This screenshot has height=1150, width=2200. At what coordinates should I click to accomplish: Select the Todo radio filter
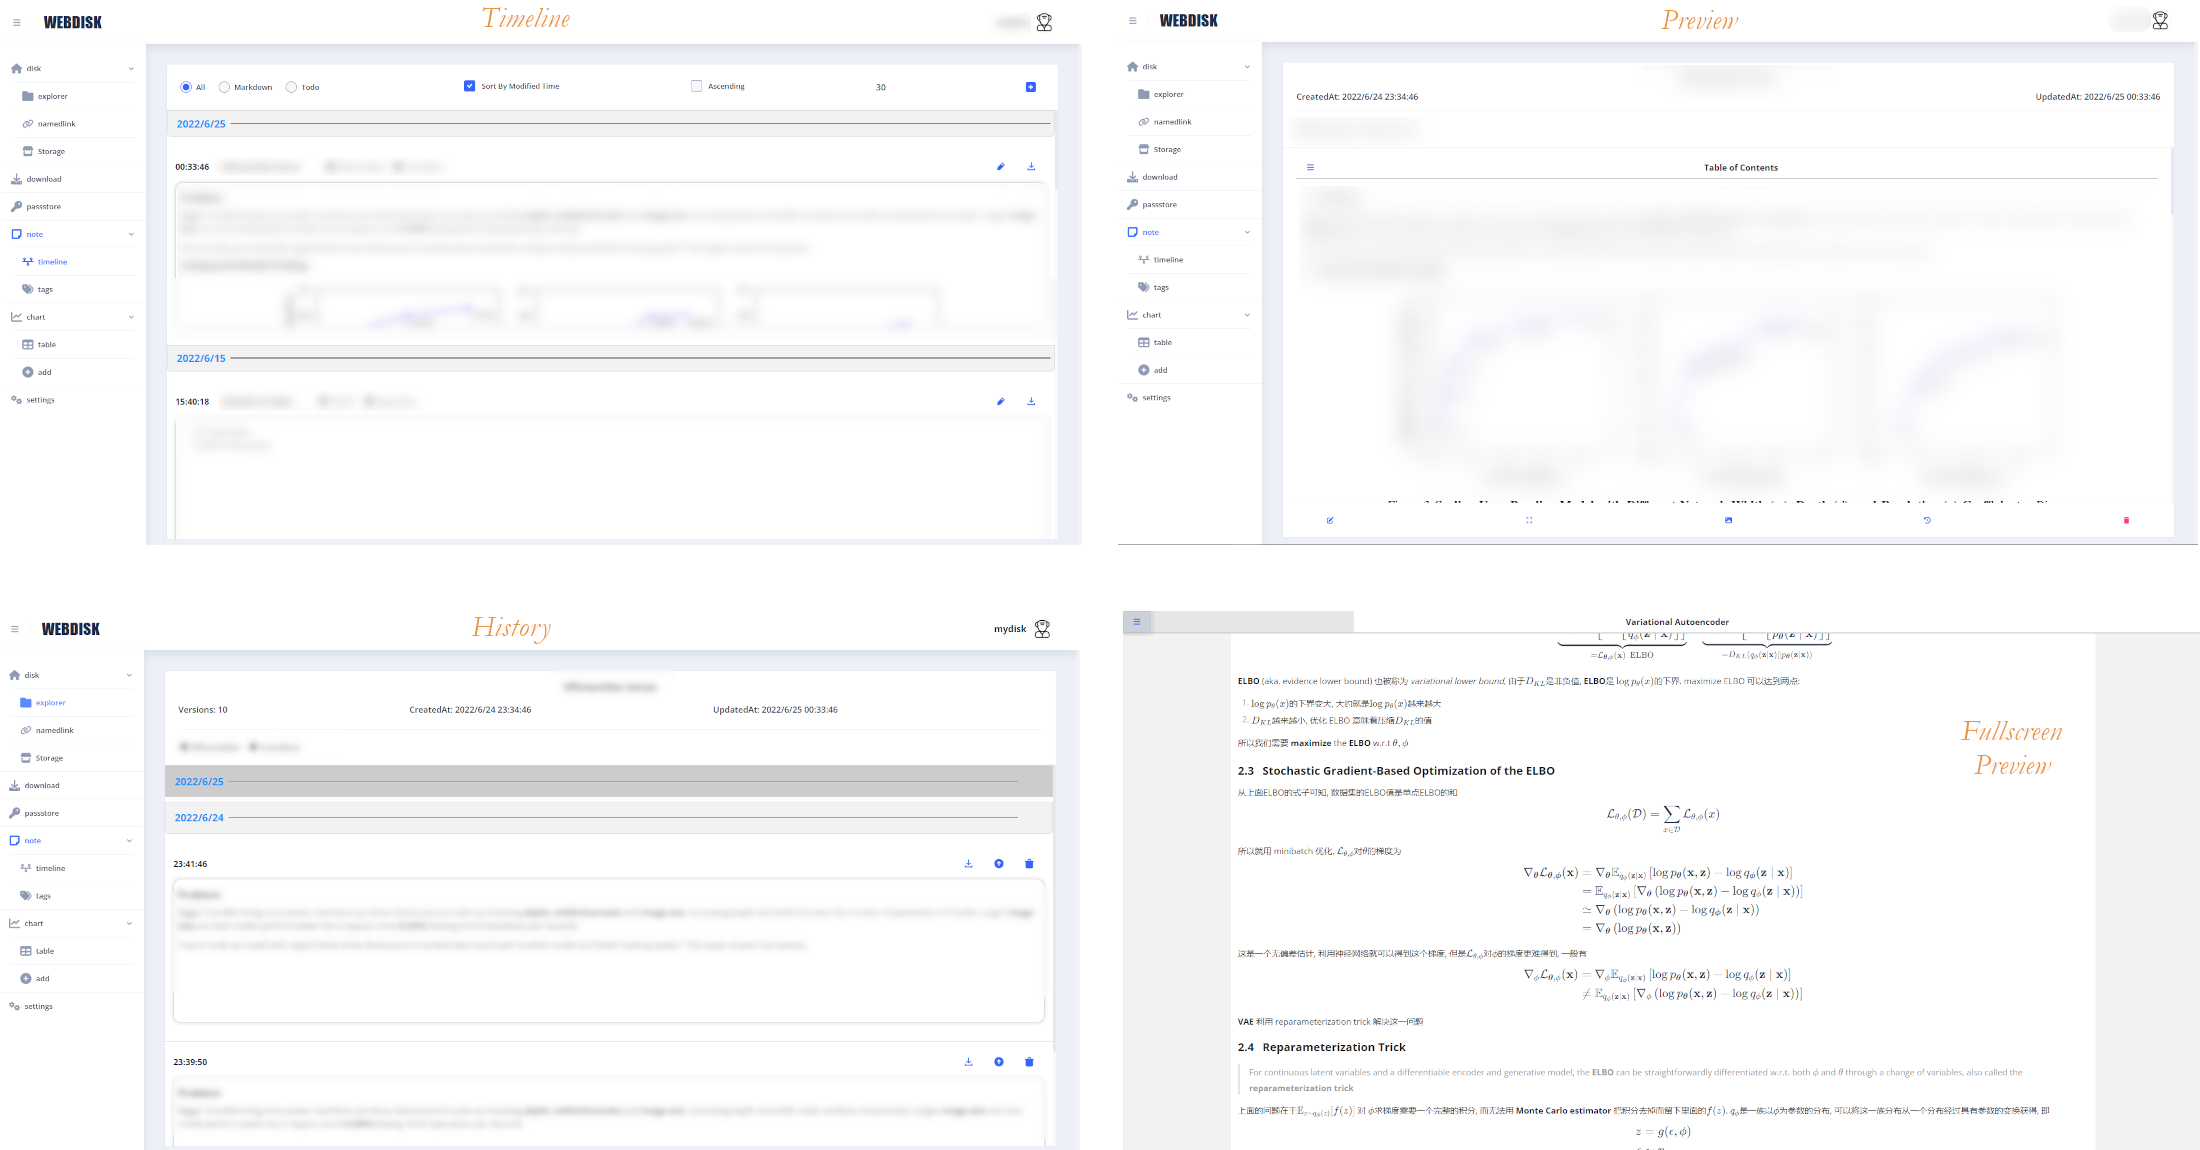click(x=291, y=87)
